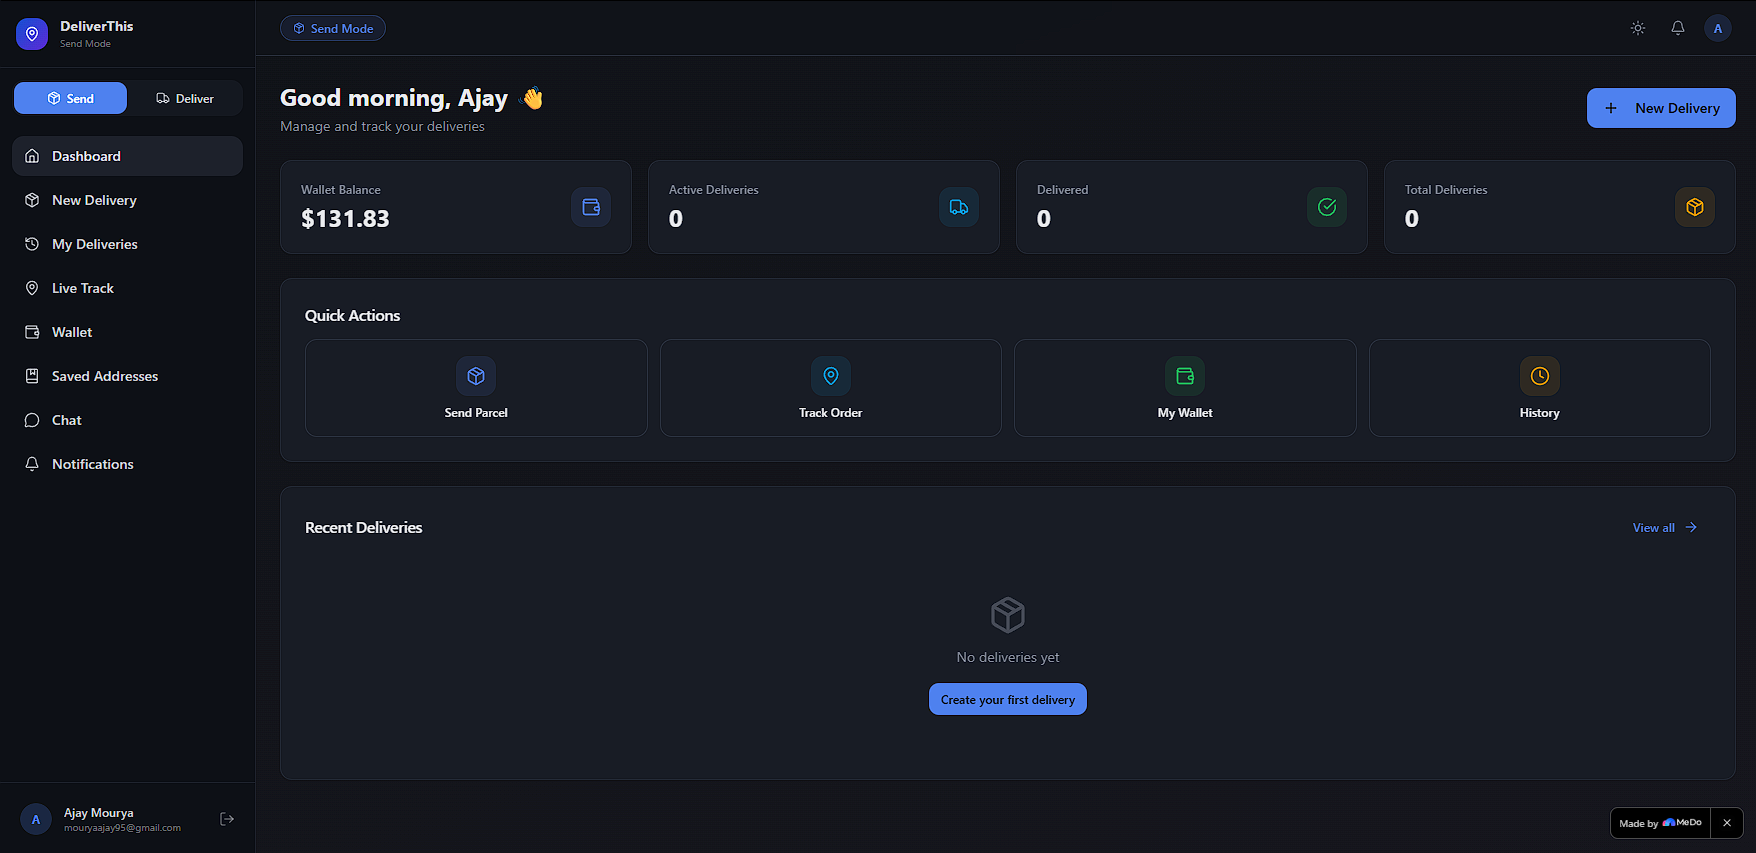Click the My Deliveries history icon in sidebar

click(32, 244)
